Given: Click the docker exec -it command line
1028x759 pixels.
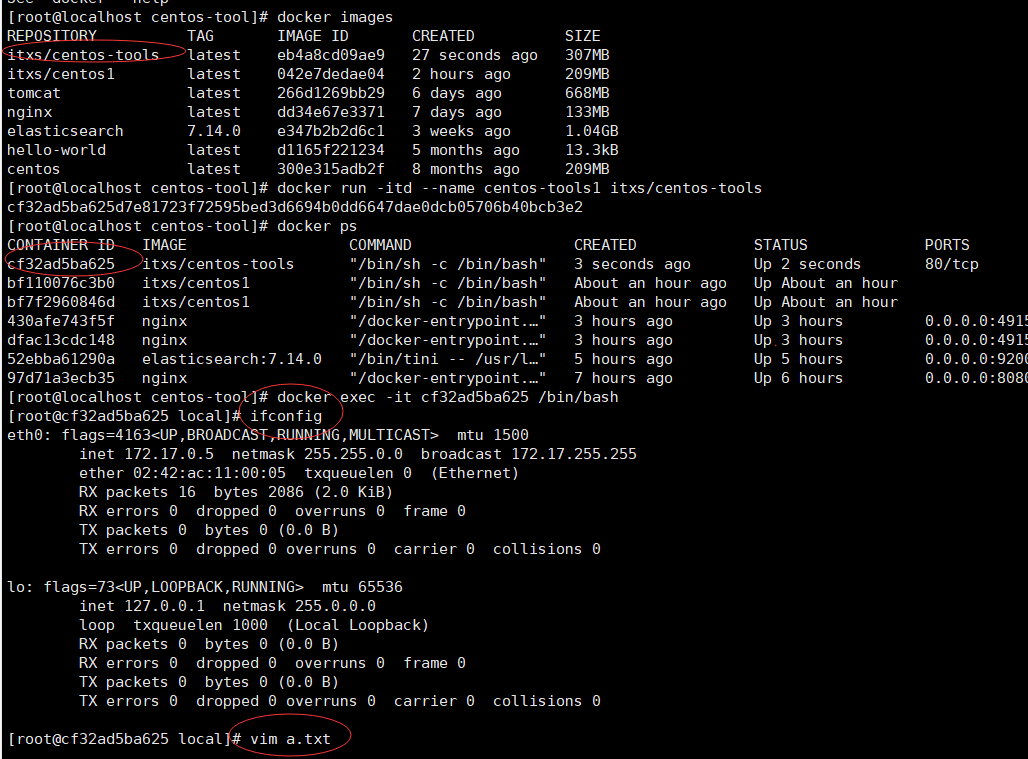Looking at the screenshot, I should [448, 397].
